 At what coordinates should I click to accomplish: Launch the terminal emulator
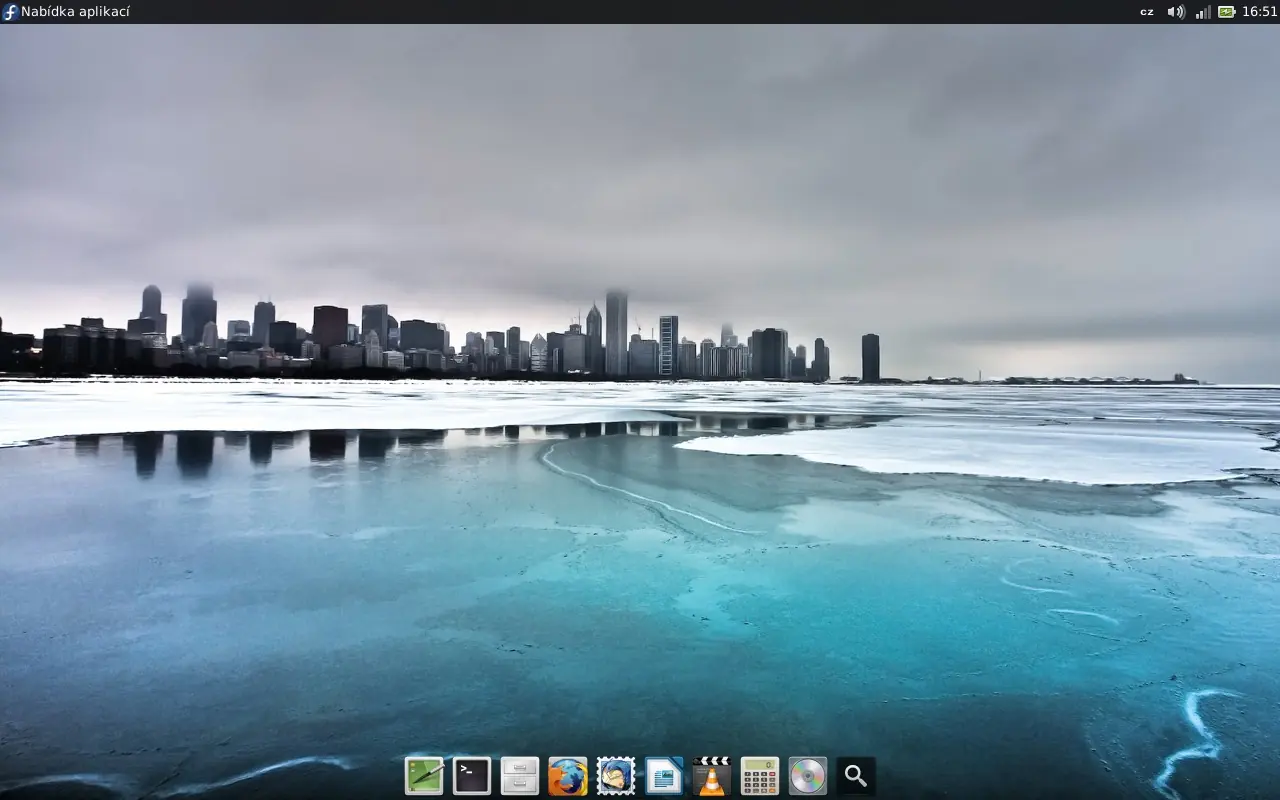click(x=471, y=775)
